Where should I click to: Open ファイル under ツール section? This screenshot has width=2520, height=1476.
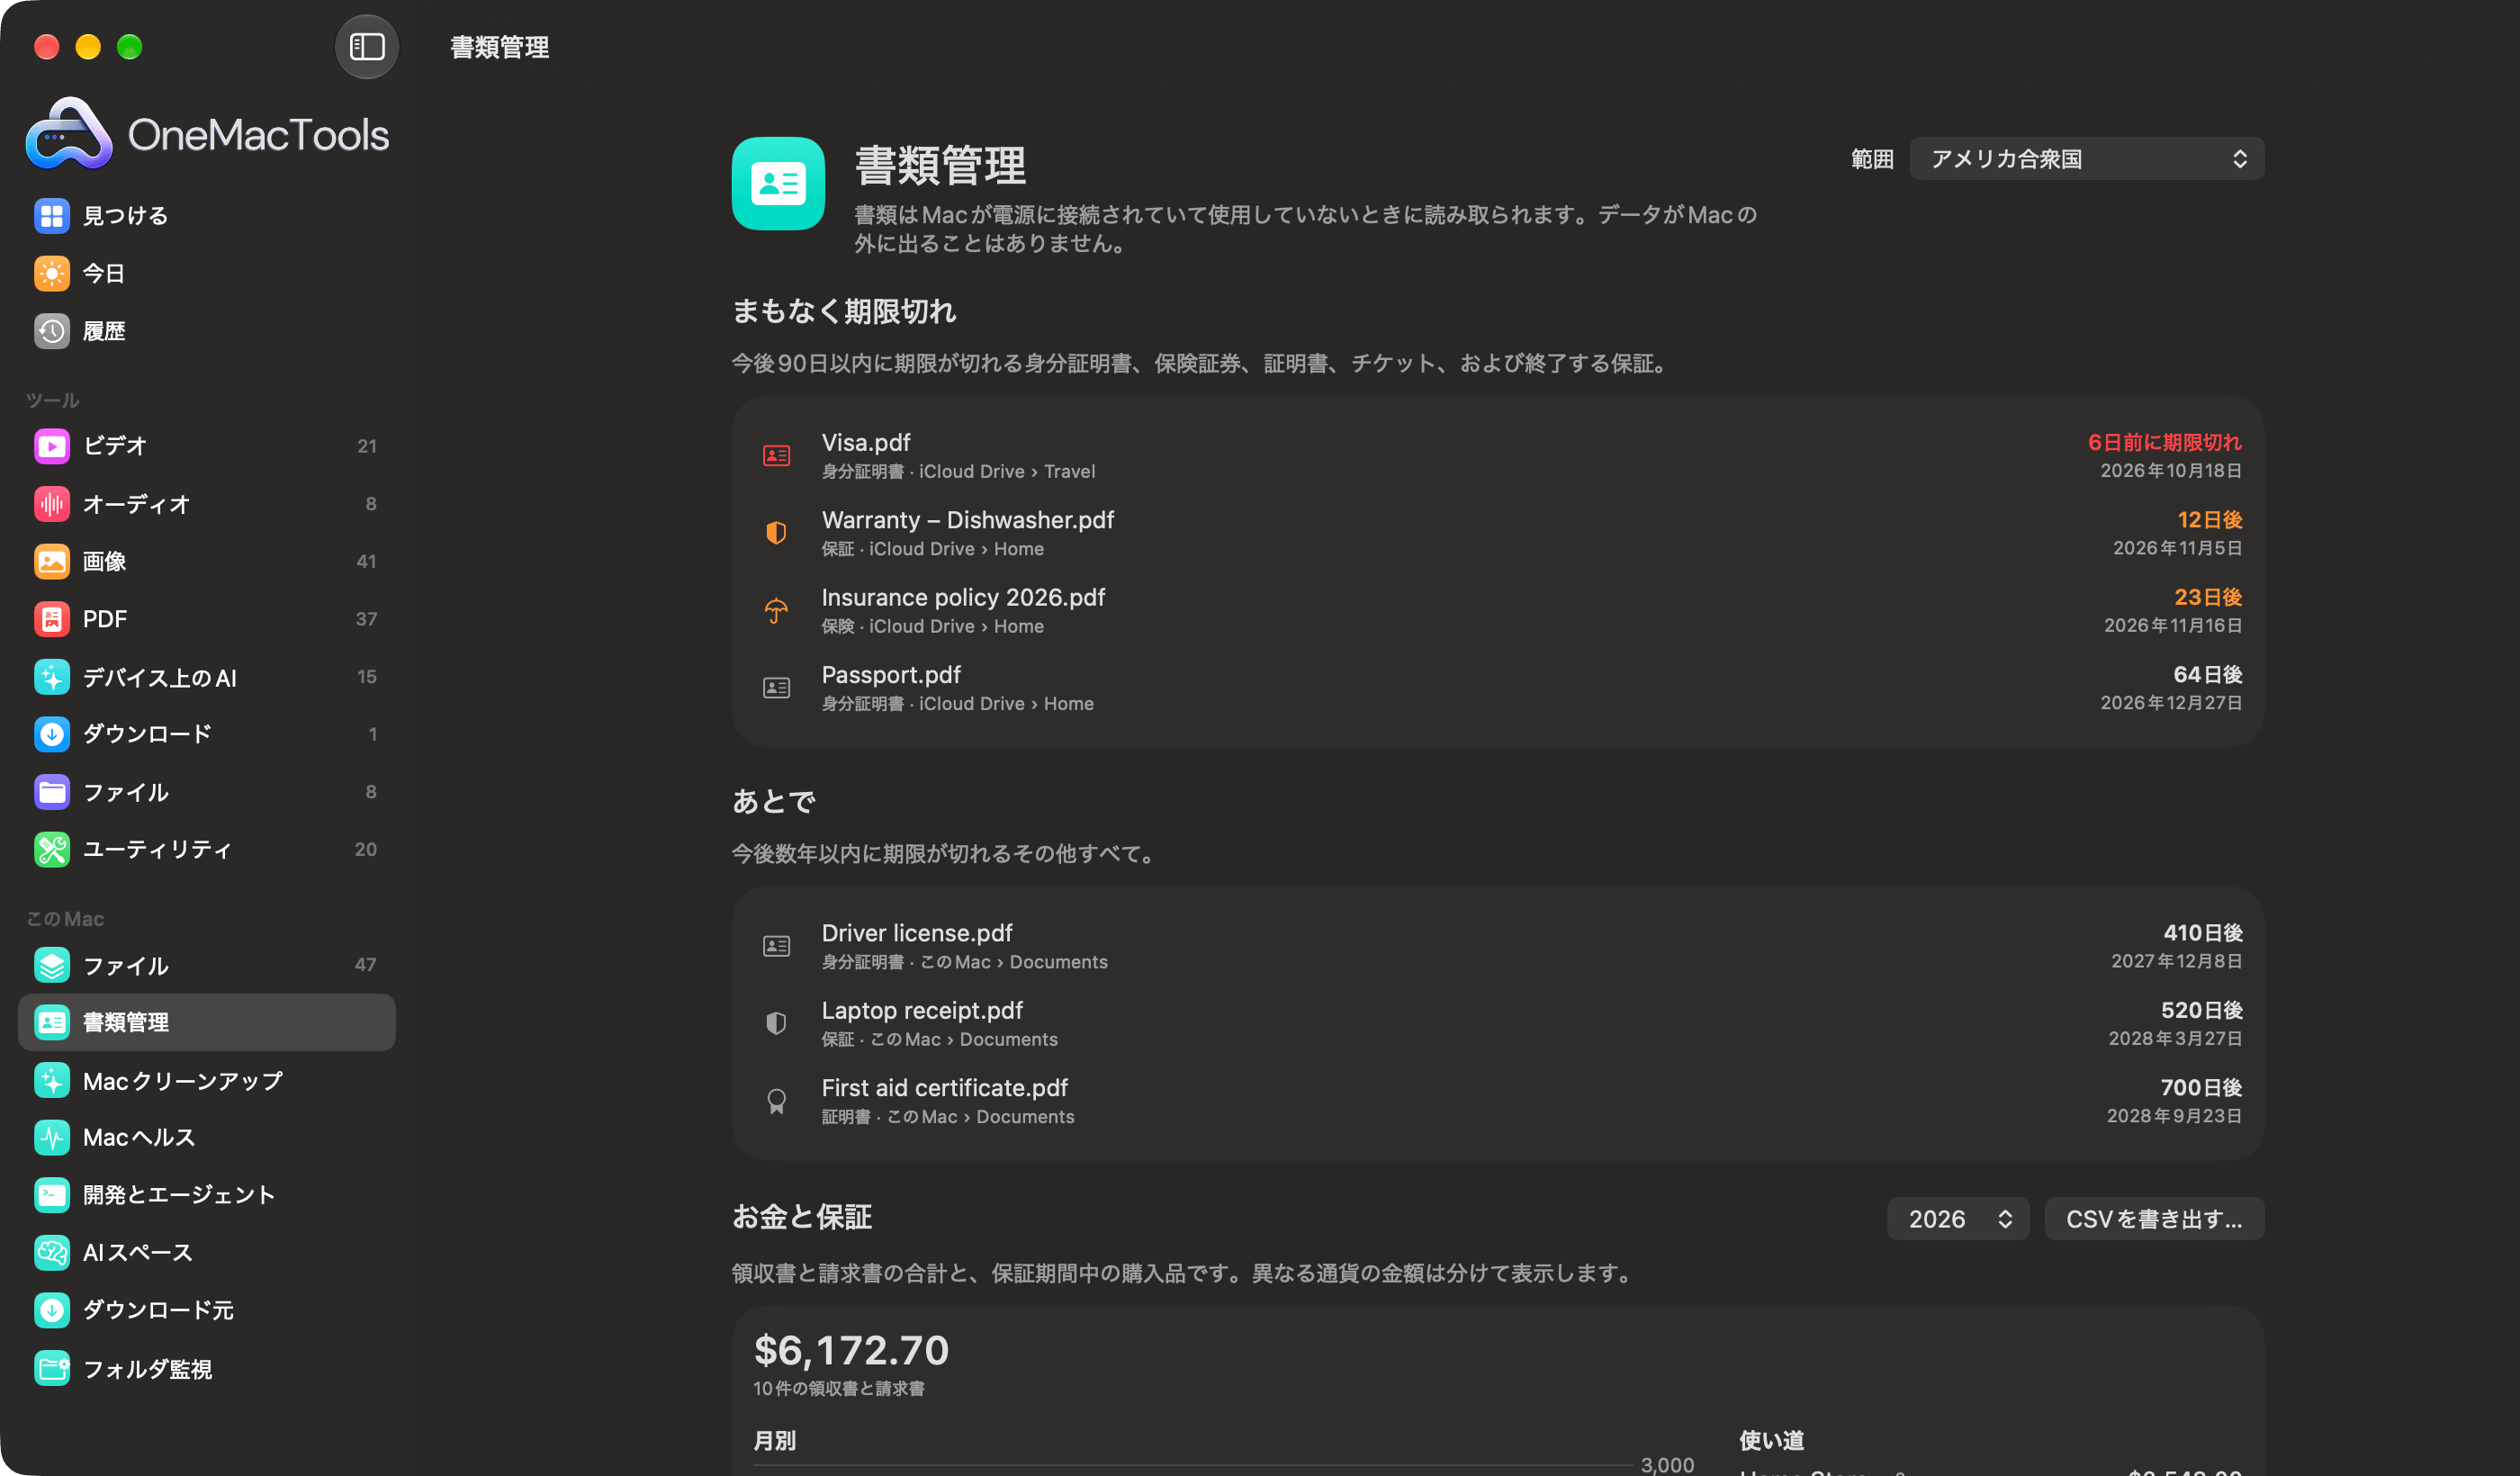207,792
